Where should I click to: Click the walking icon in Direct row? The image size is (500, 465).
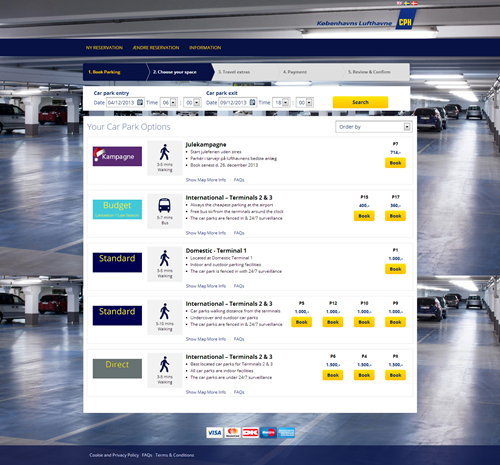click(164, 364)
